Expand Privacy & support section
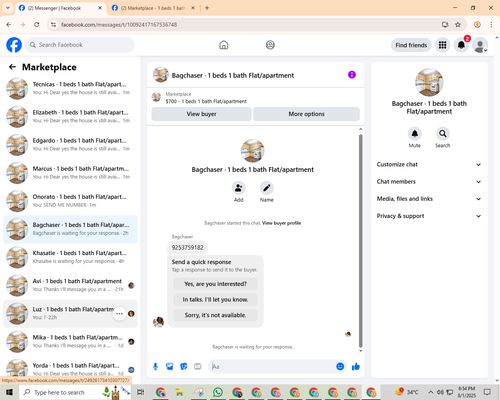 coord(429,216)
